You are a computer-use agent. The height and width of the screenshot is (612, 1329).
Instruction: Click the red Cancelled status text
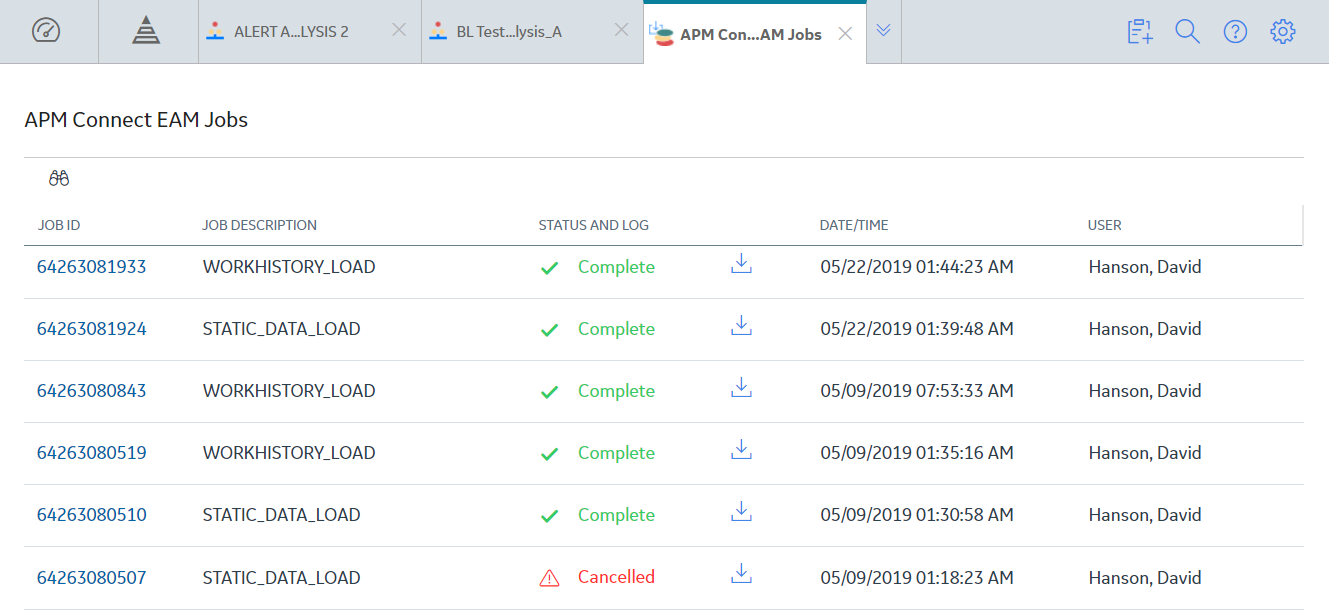[616, 577]
